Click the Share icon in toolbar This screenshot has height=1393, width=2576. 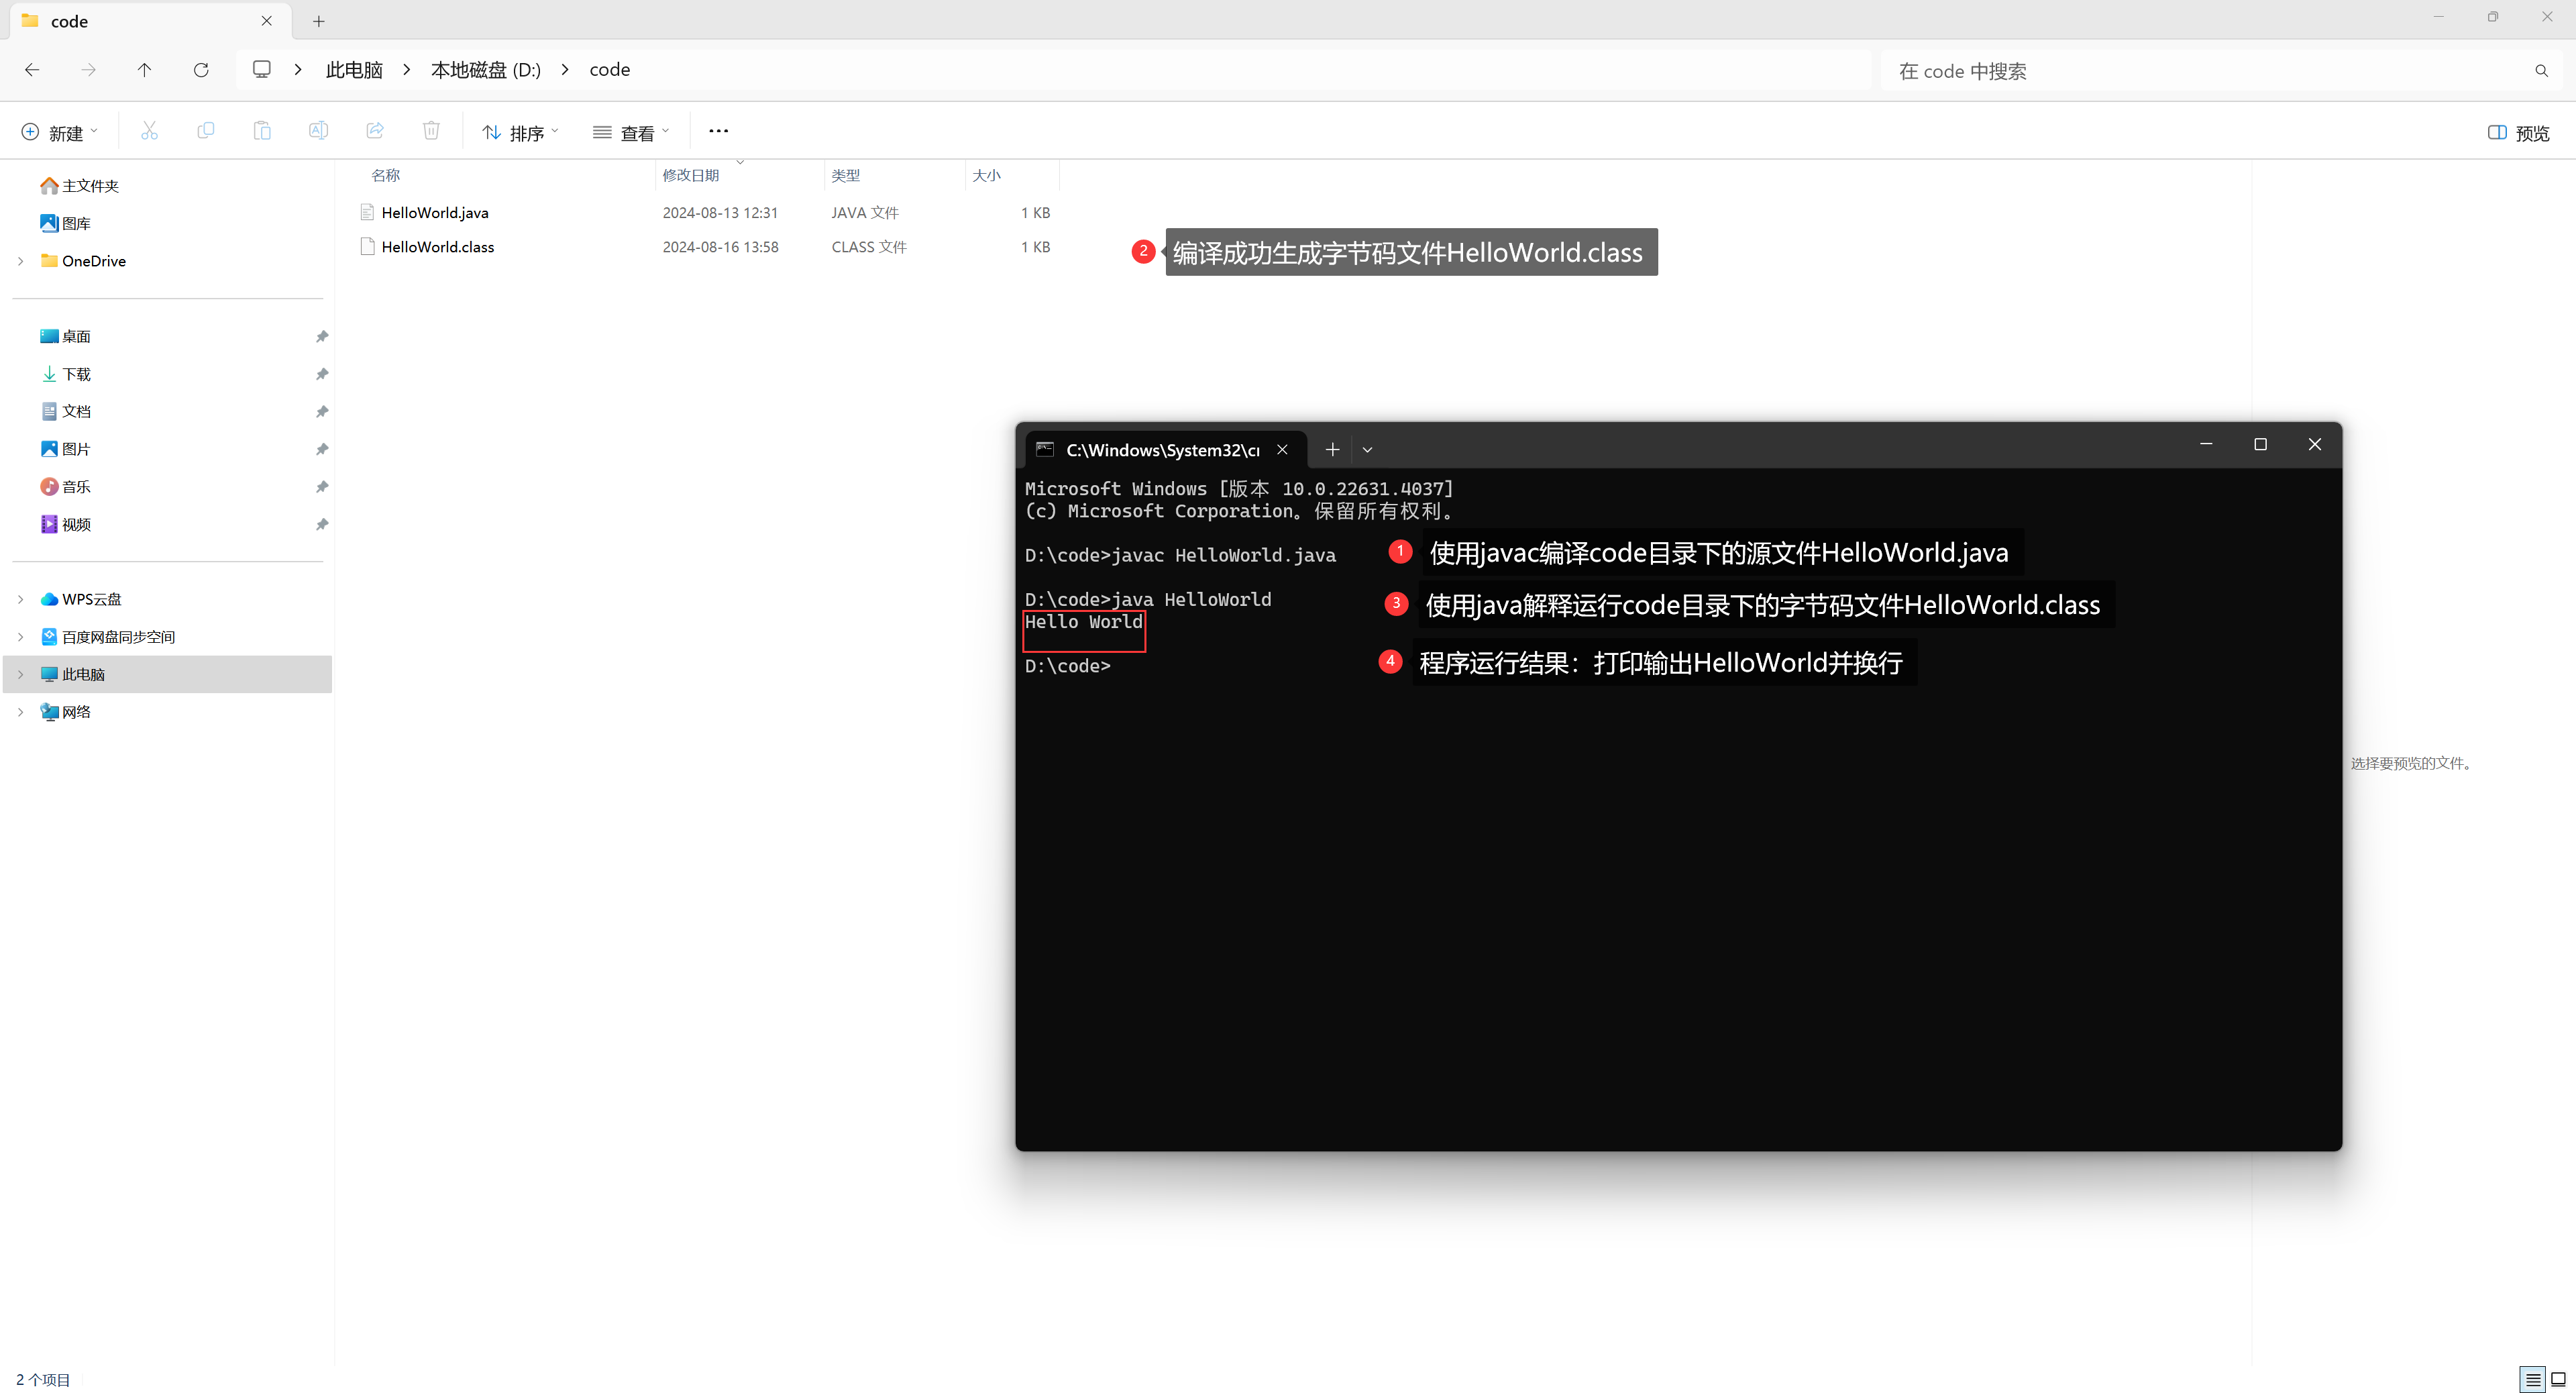pos(375,131)
